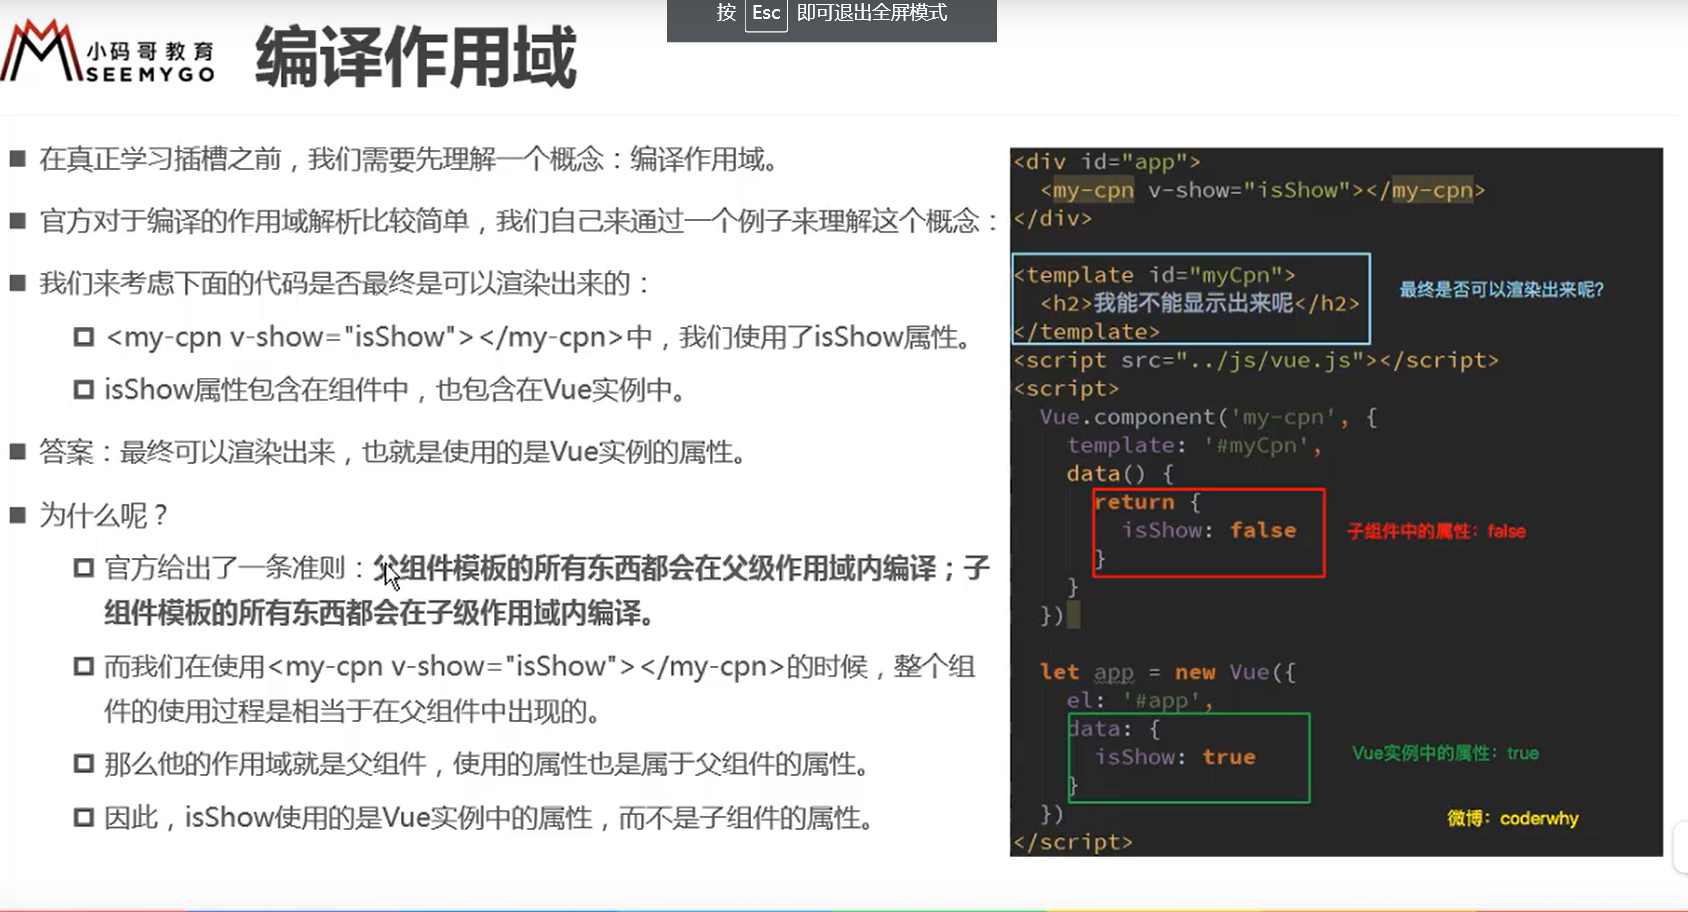Viewport: 1688px width, 912px height.
Task: Click the code line template id="myCpn"
Action: 1155,275
